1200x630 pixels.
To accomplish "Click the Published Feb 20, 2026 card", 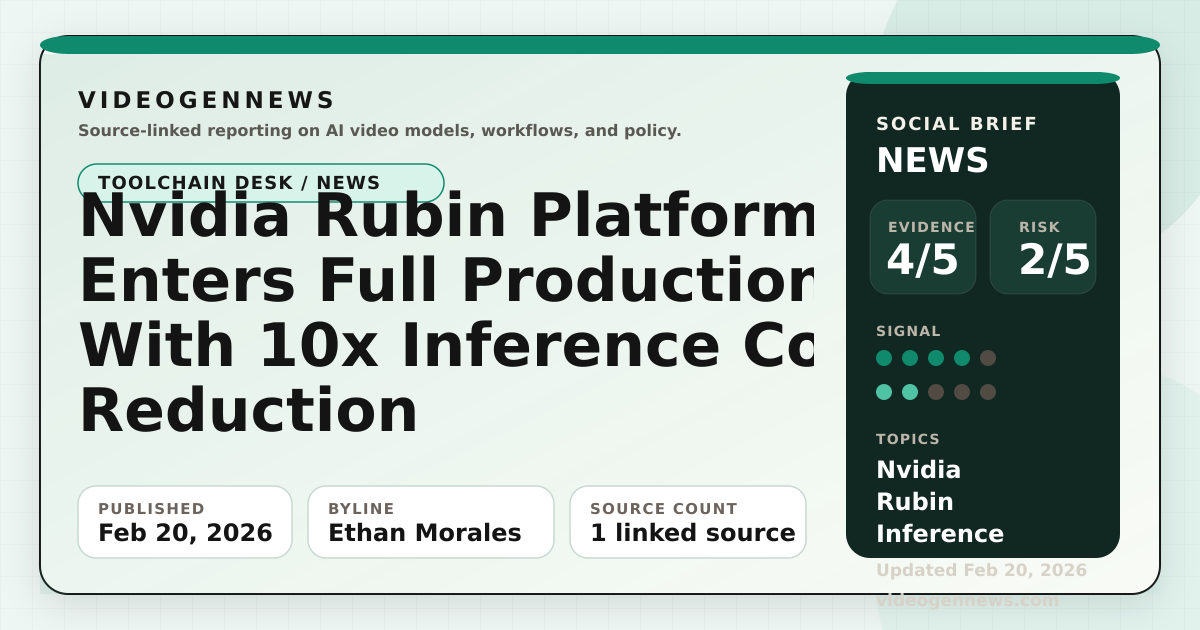I will (185, 522).
